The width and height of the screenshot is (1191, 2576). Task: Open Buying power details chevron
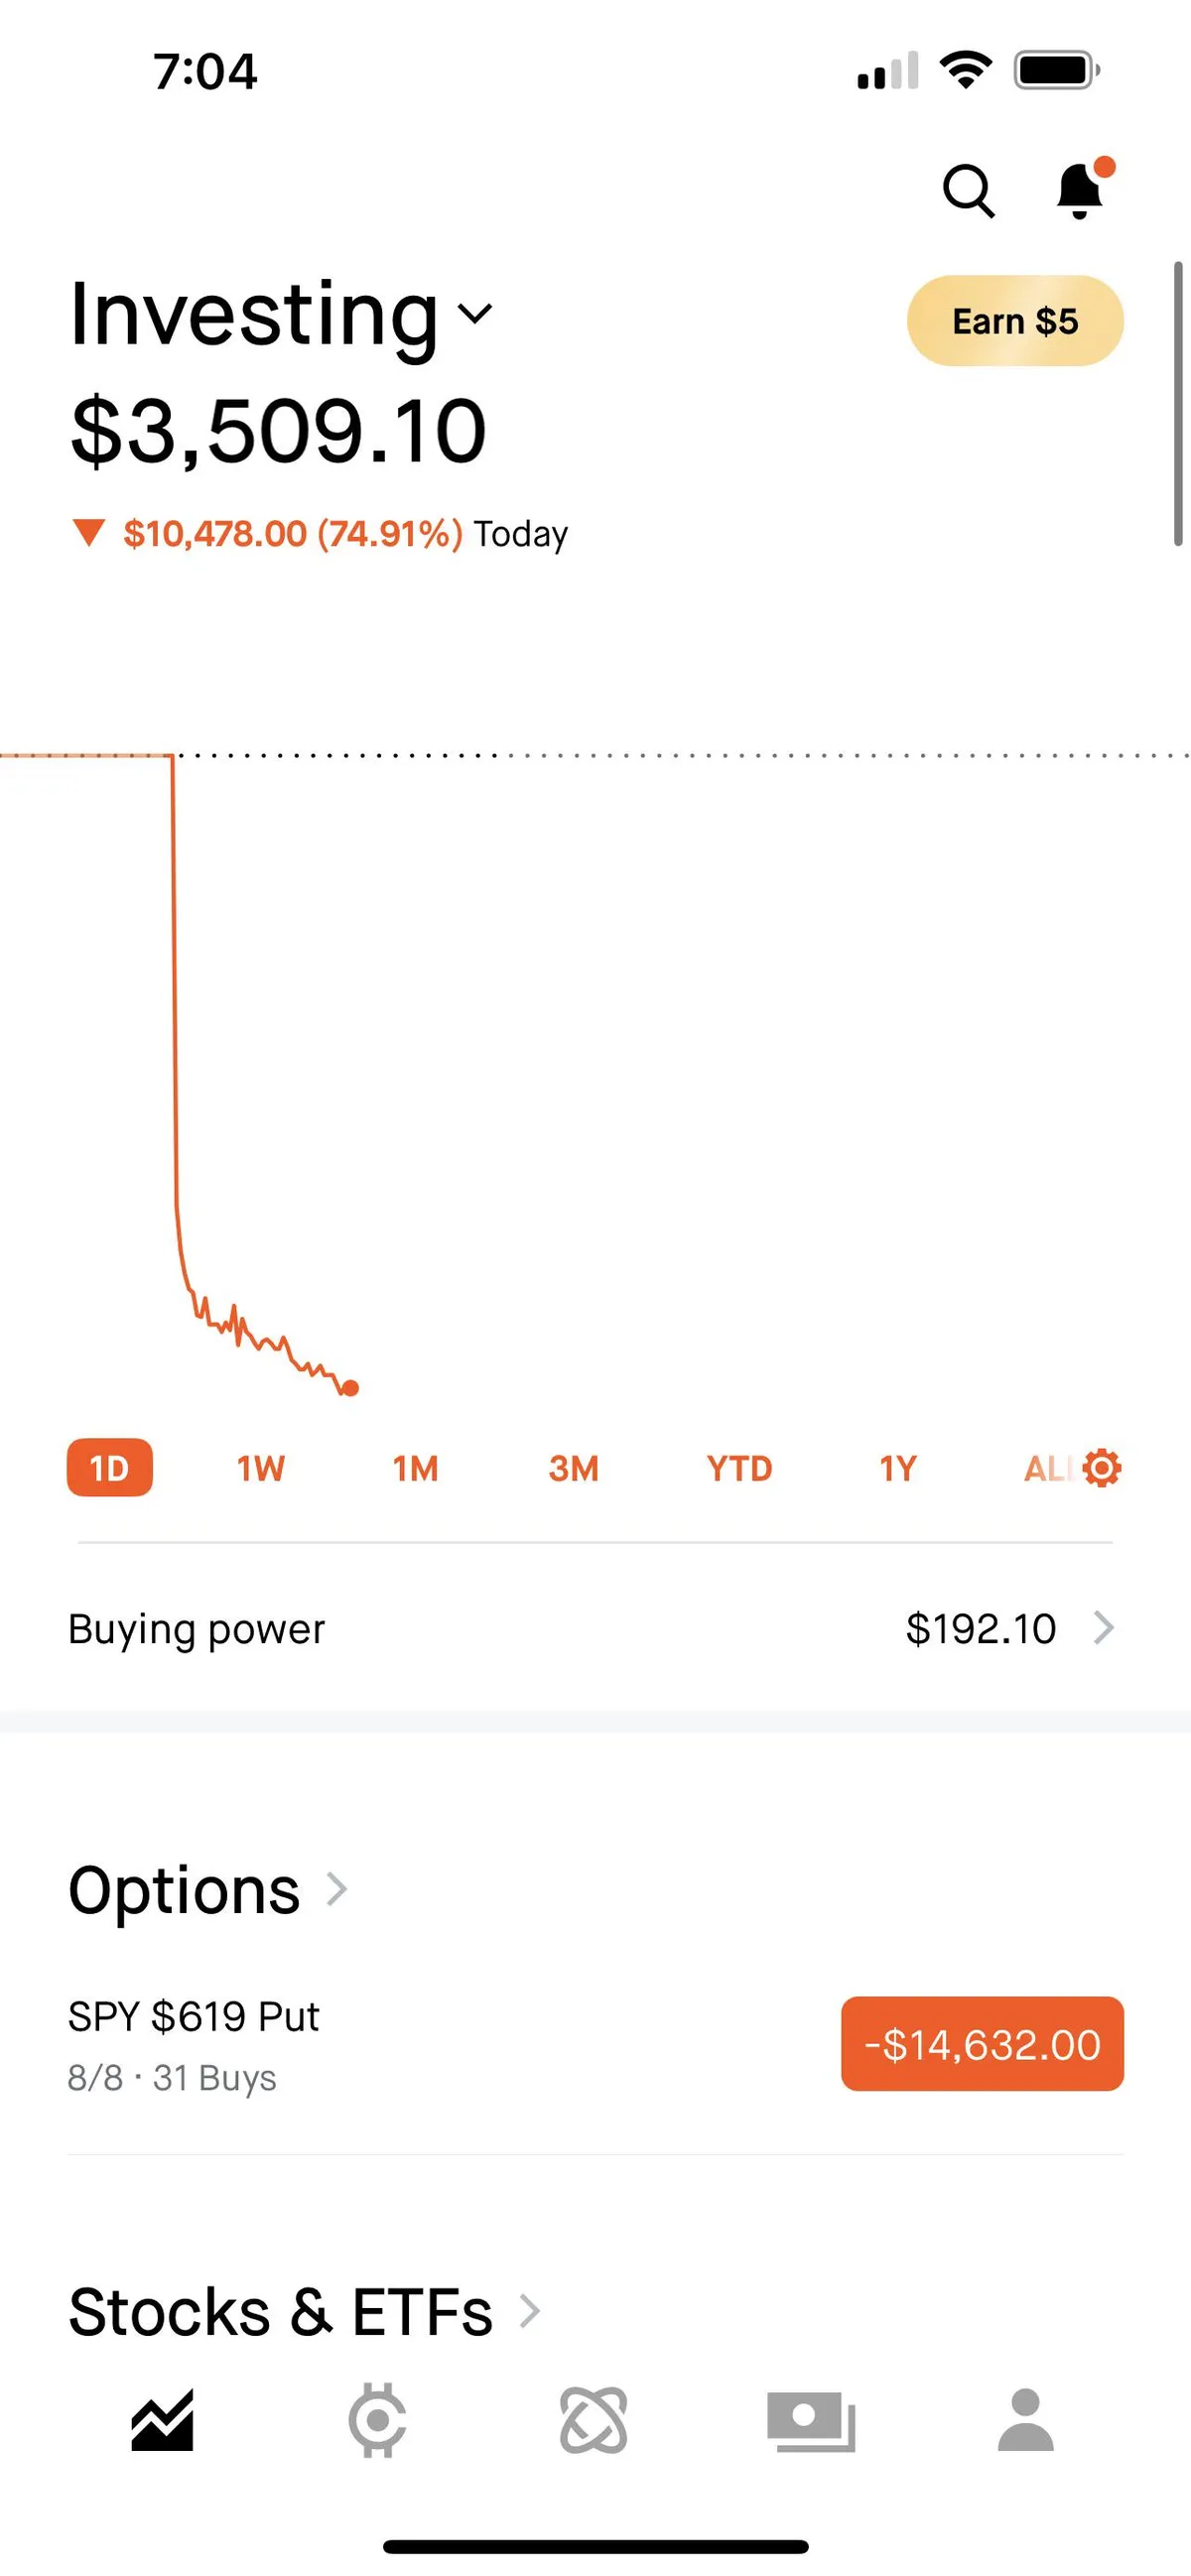pyautogui.click(x=1104, y=1628)
